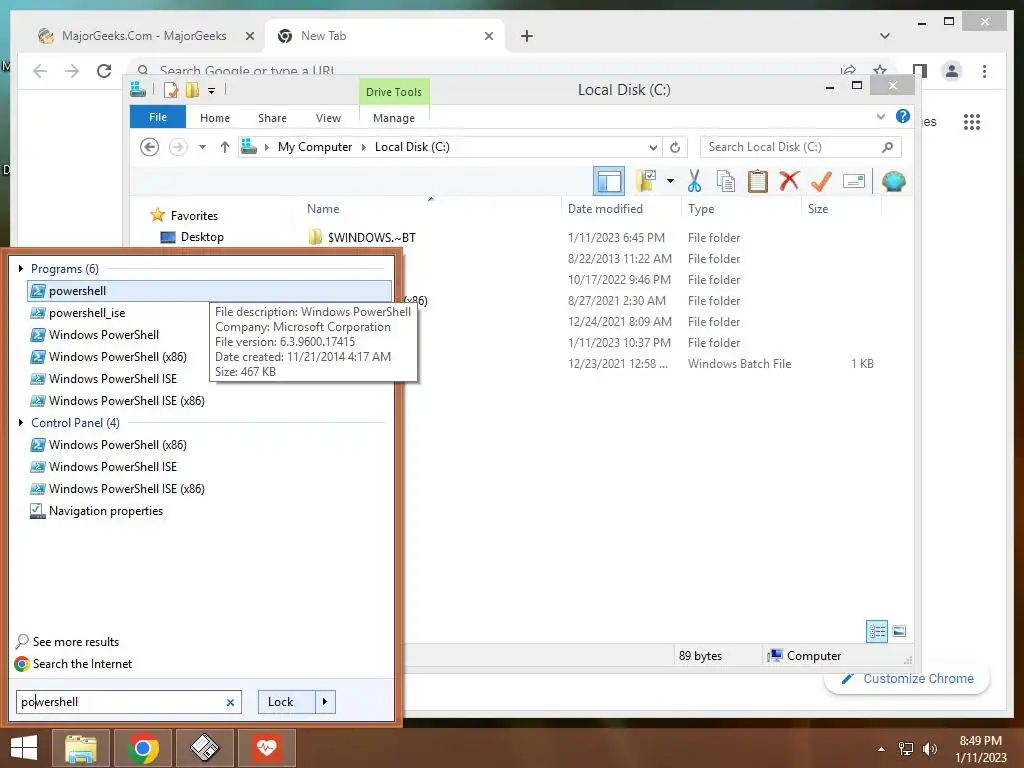Clear the powershell search box with X
This screenshot has width=1024, height=768.
pos(230,702)
